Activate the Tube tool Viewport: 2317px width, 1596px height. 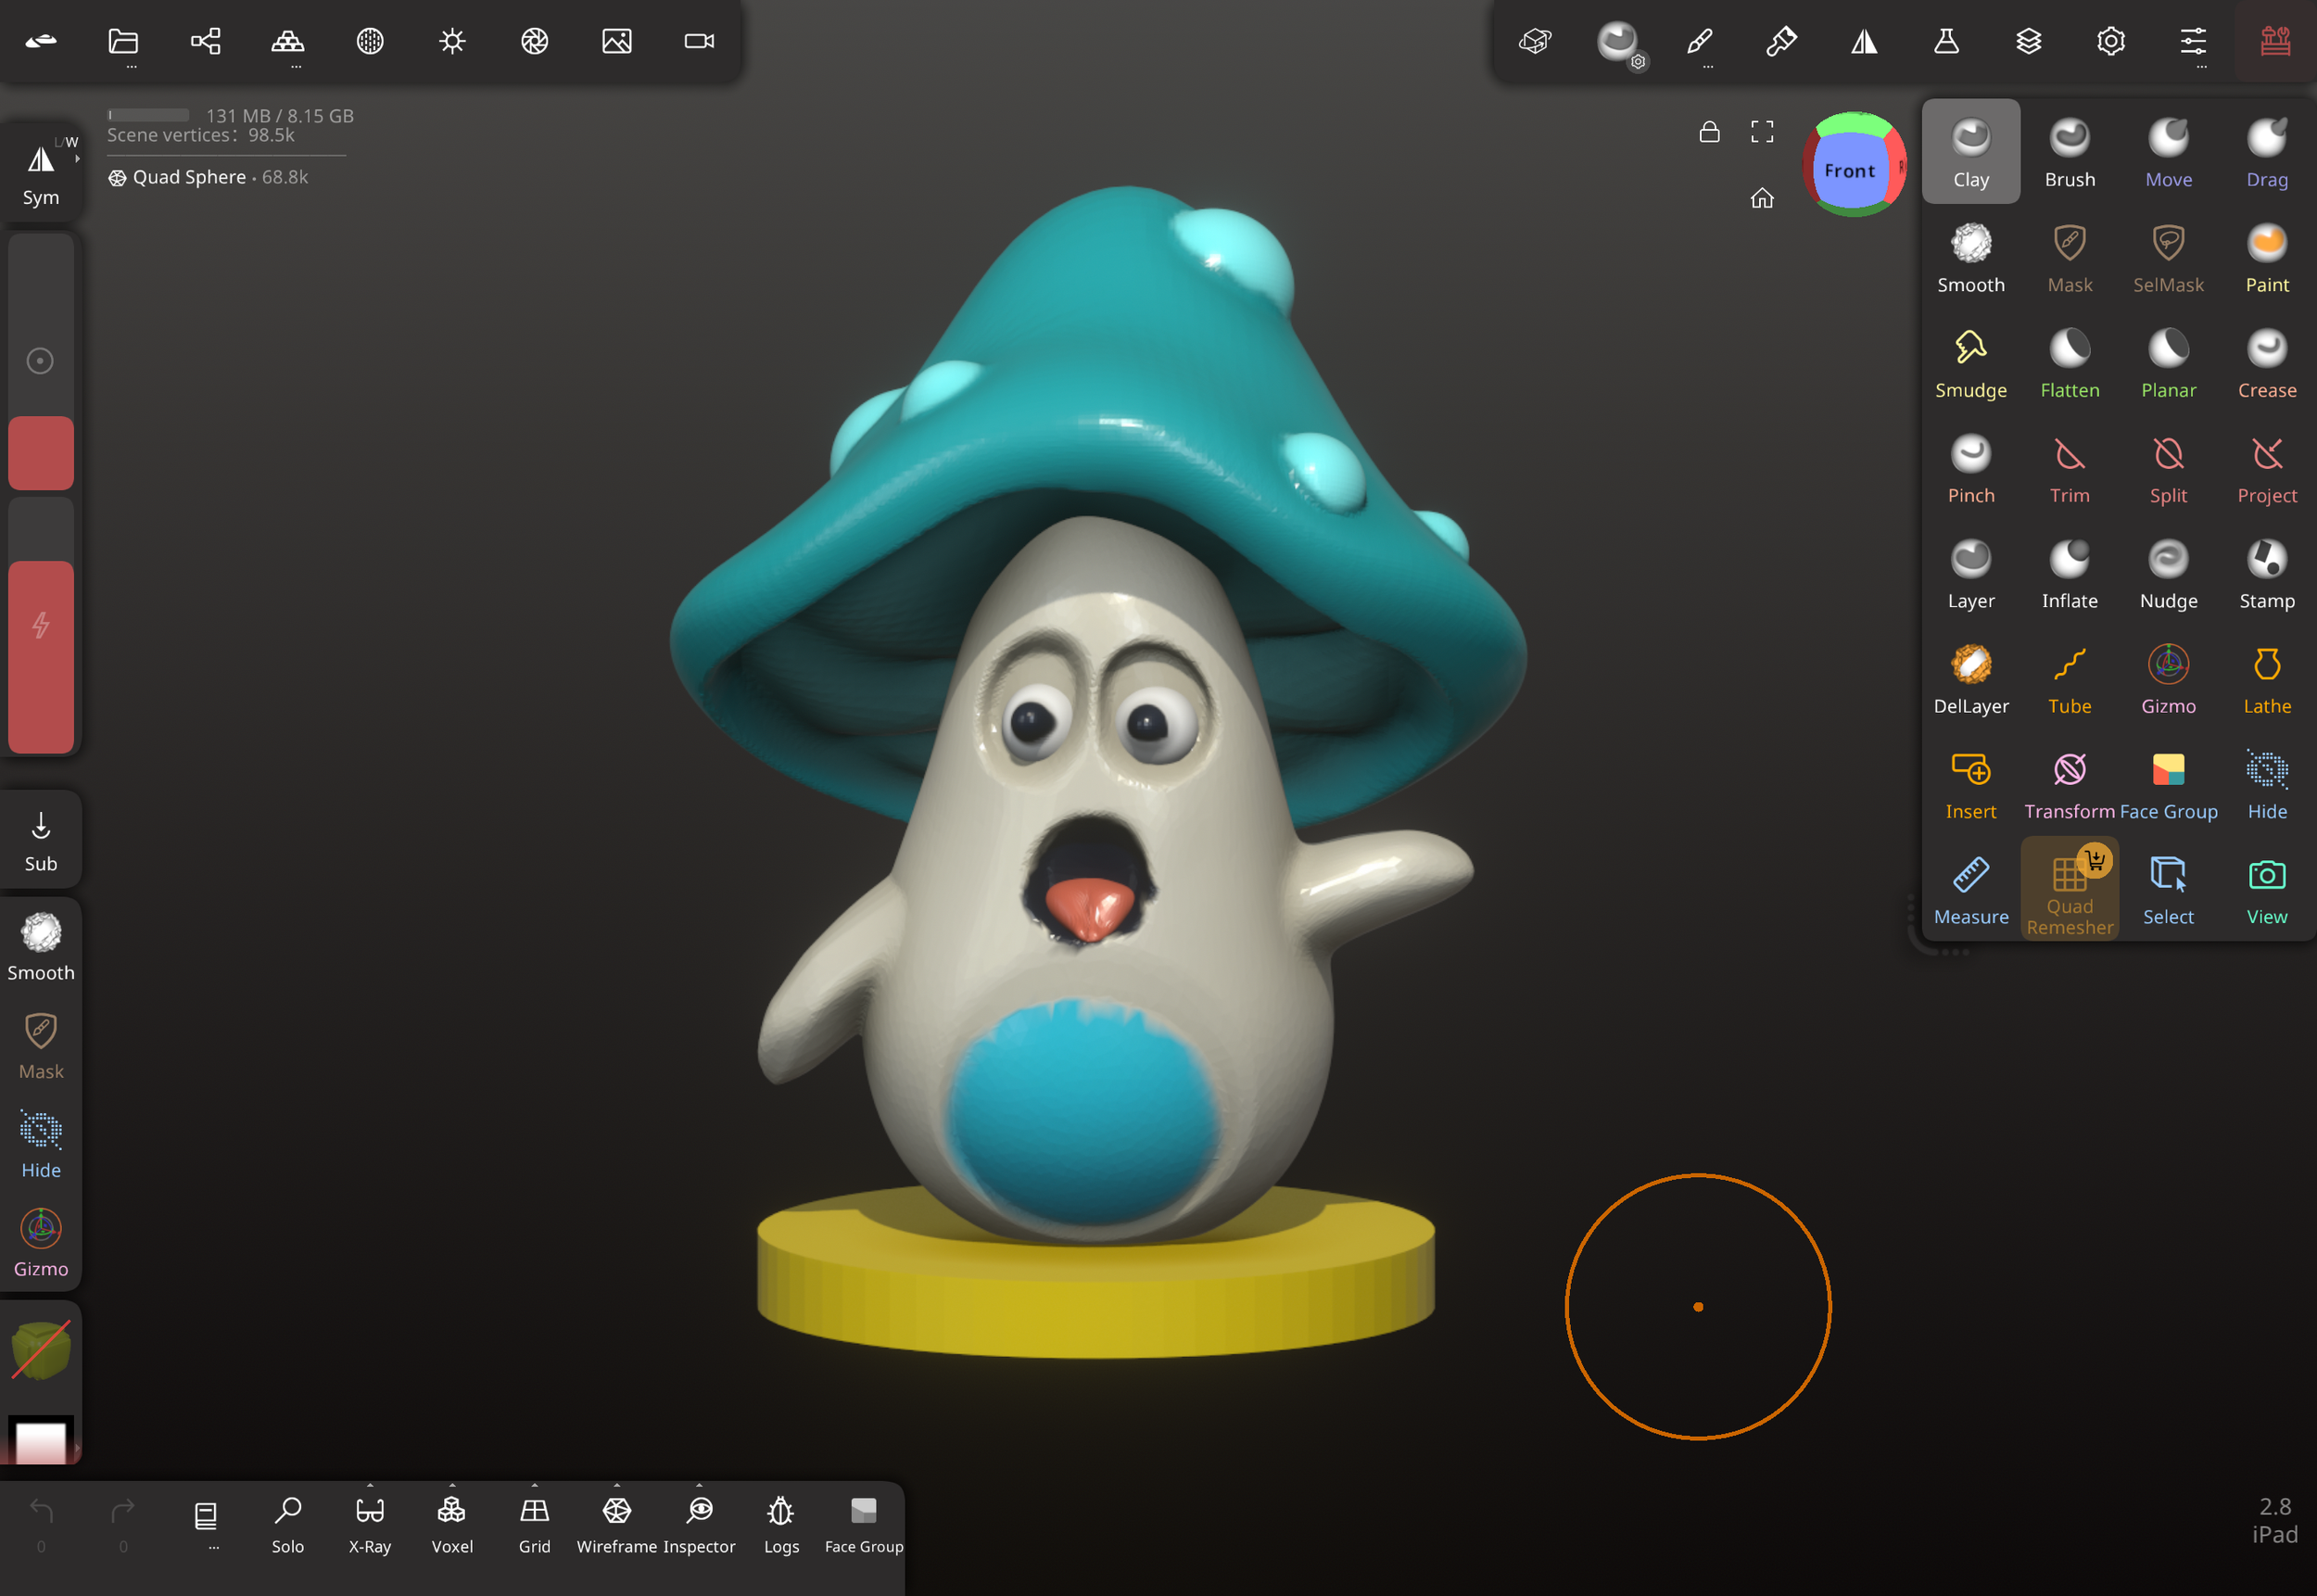tap(2069, 679)
